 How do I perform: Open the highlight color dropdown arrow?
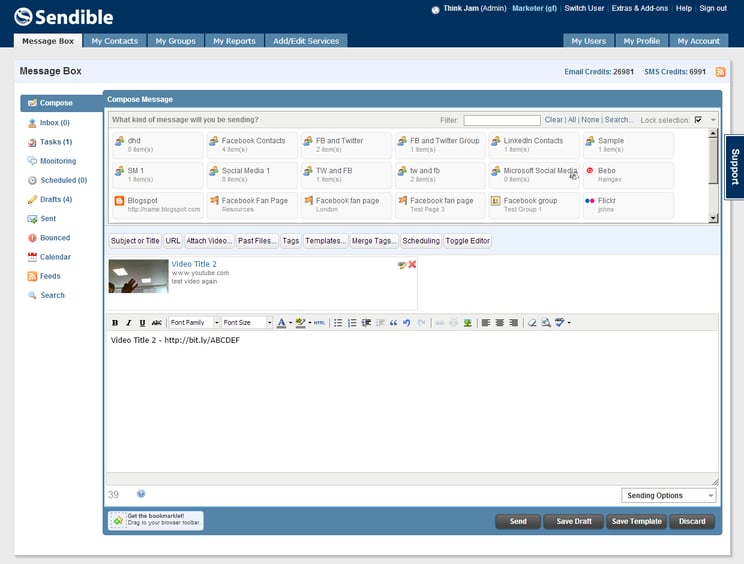309,323
